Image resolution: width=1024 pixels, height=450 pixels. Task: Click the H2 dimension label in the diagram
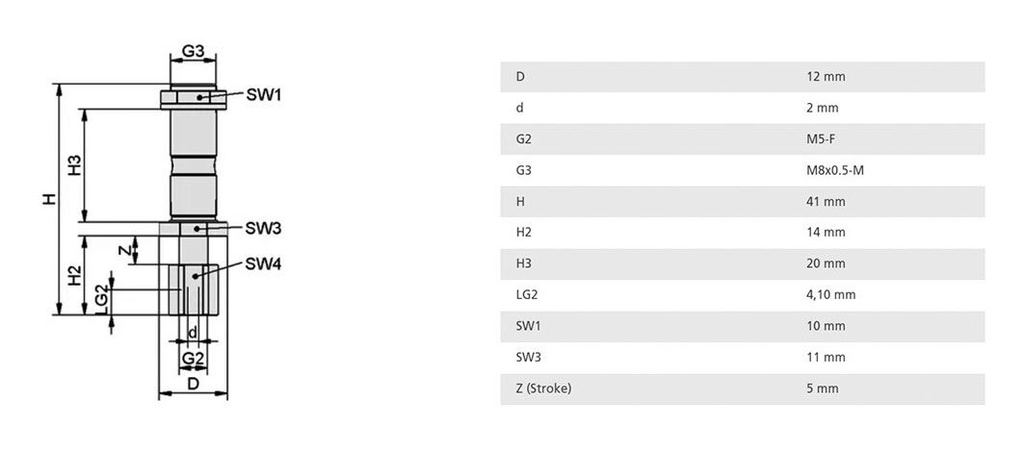[x=75, y=276]
